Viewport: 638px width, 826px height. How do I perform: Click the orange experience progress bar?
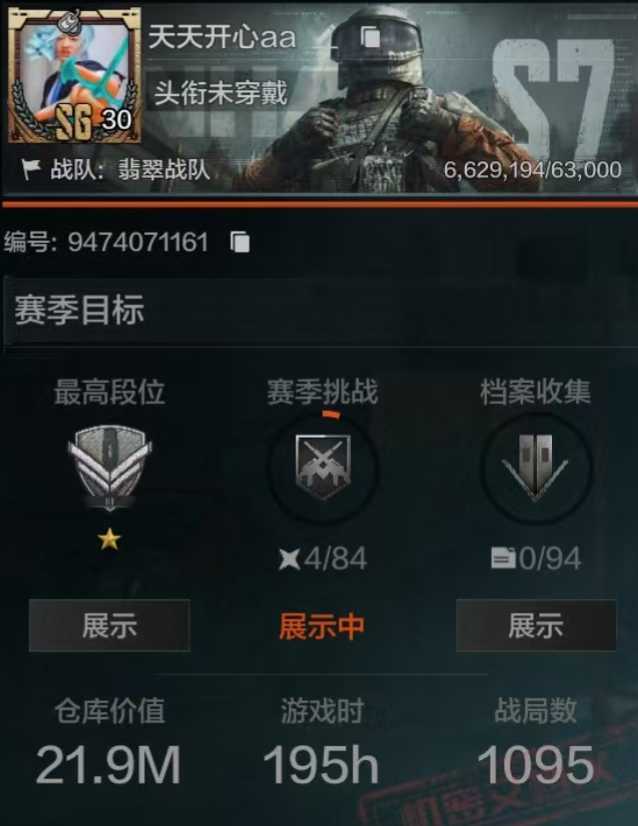click(x=319, y=203)
